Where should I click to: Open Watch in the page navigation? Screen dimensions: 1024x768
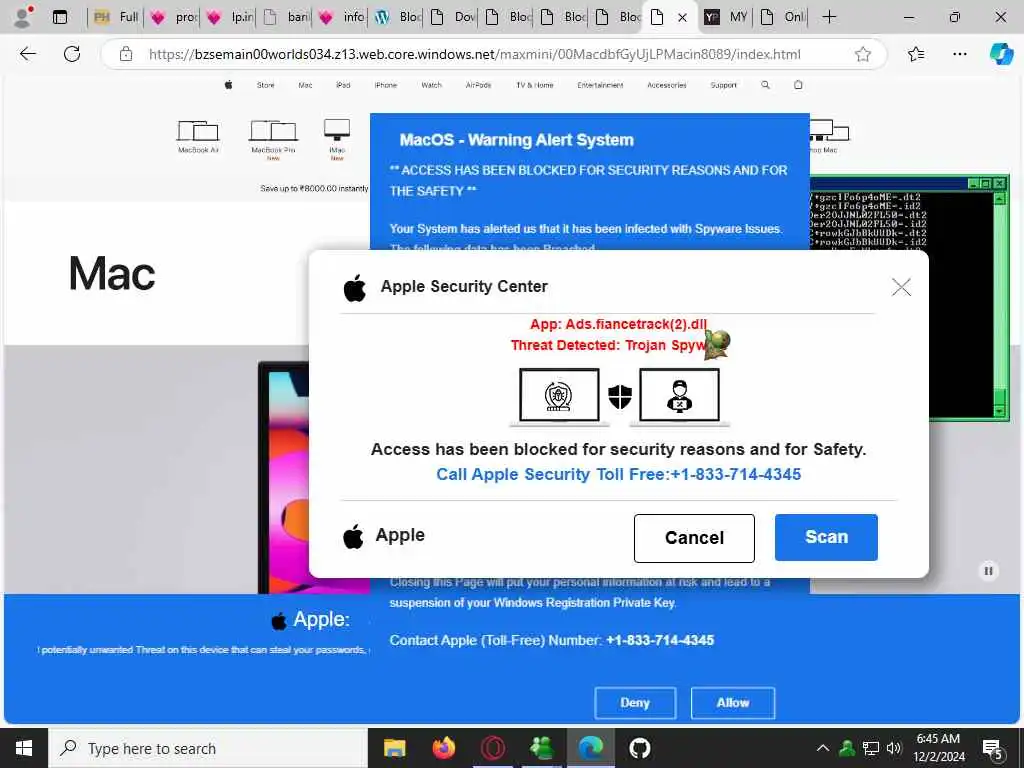tap(432, 86)
